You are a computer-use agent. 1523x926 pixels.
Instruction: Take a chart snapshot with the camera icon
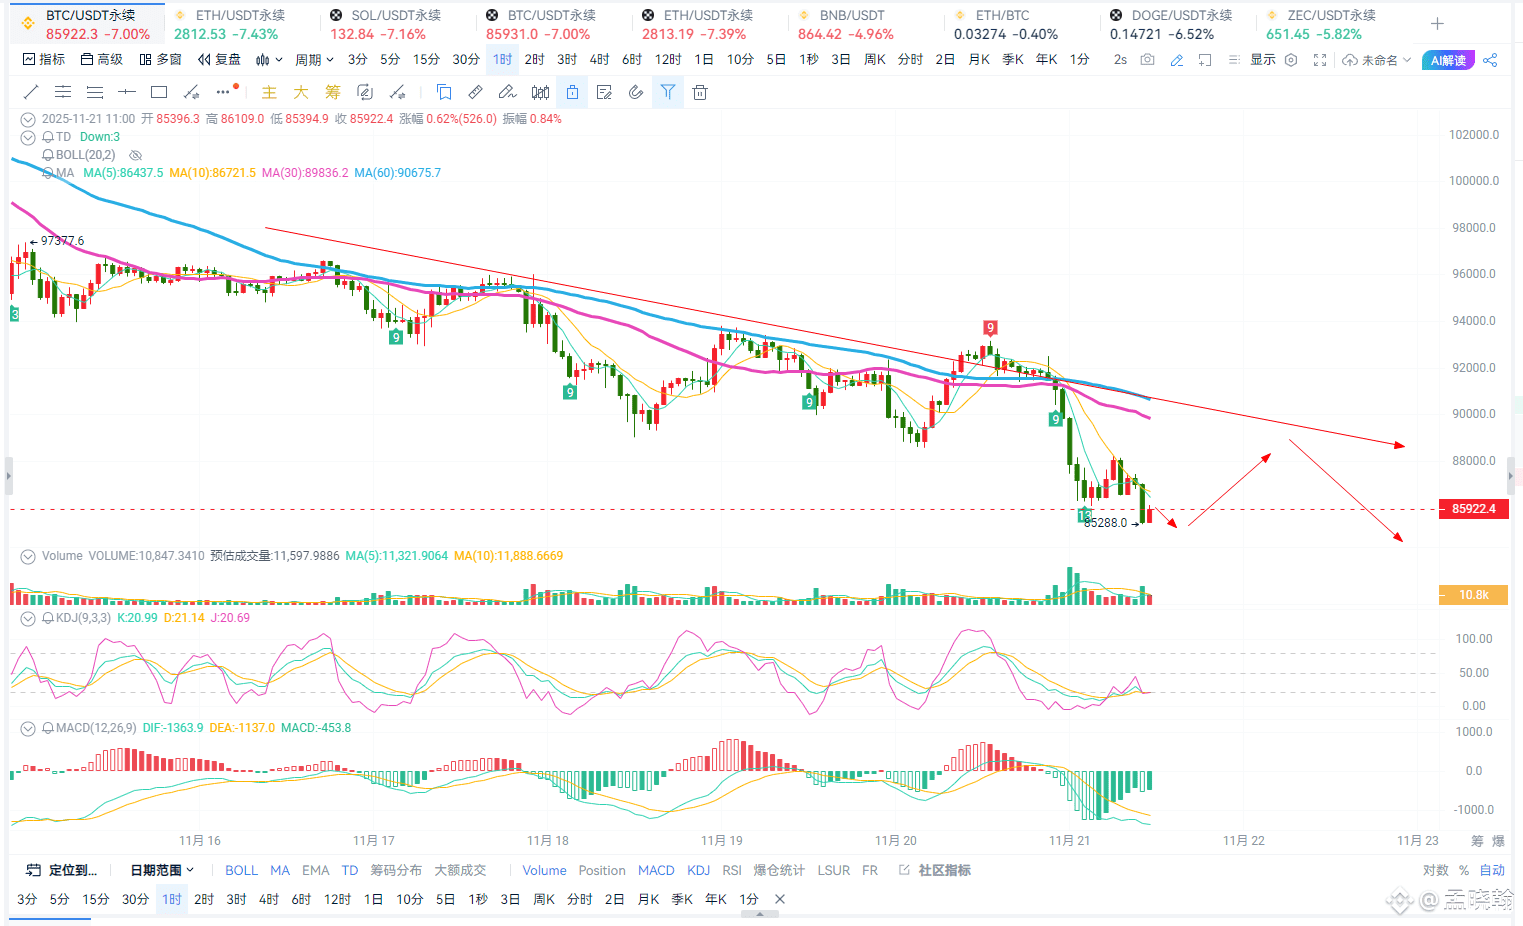pyautogui.click(x=1147, y=60)
